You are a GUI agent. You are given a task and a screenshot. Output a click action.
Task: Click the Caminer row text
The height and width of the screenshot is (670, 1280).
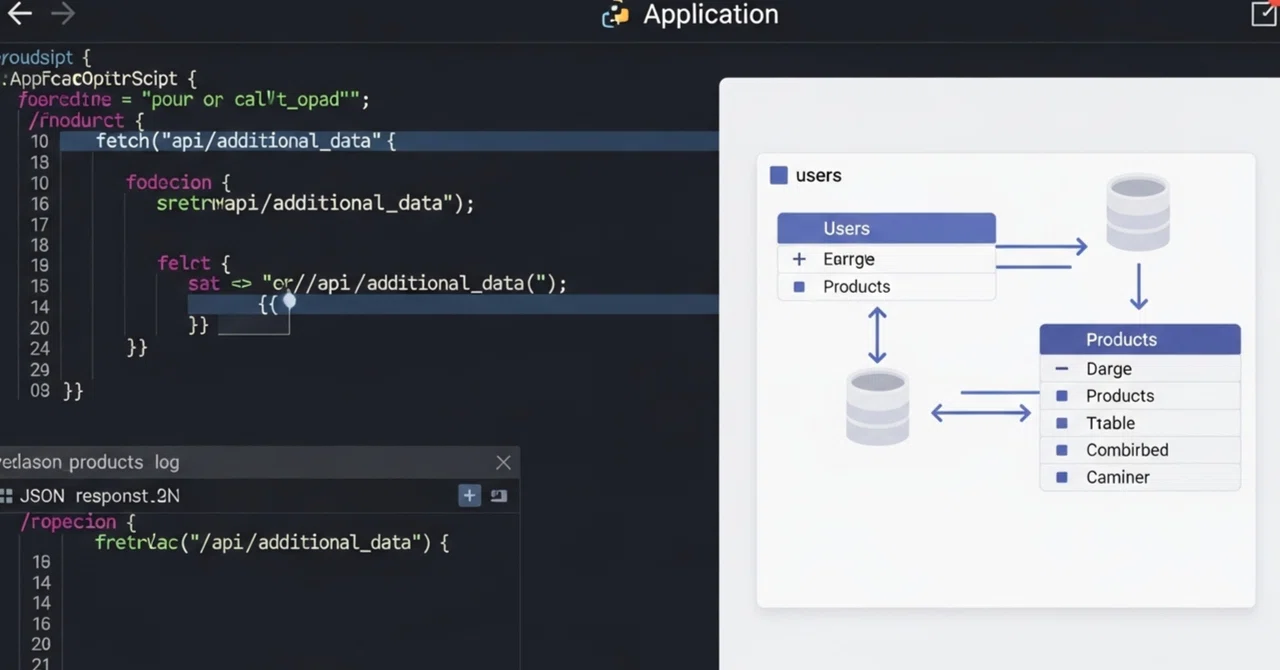pyautogui.click(x=1118, y=477)
